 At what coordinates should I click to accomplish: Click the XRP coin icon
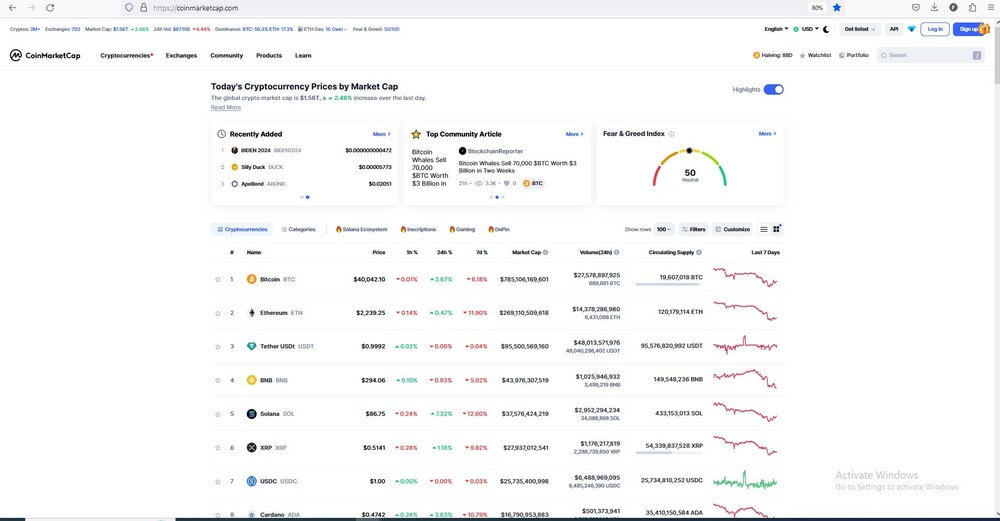click(251, 448)
